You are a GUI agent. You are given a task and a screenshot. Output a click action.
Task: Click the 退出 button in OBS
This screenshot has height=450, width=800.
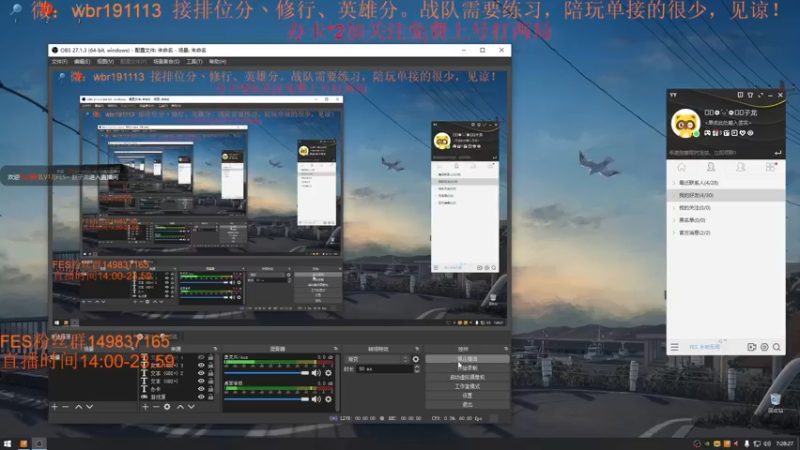tap(467, 405)
